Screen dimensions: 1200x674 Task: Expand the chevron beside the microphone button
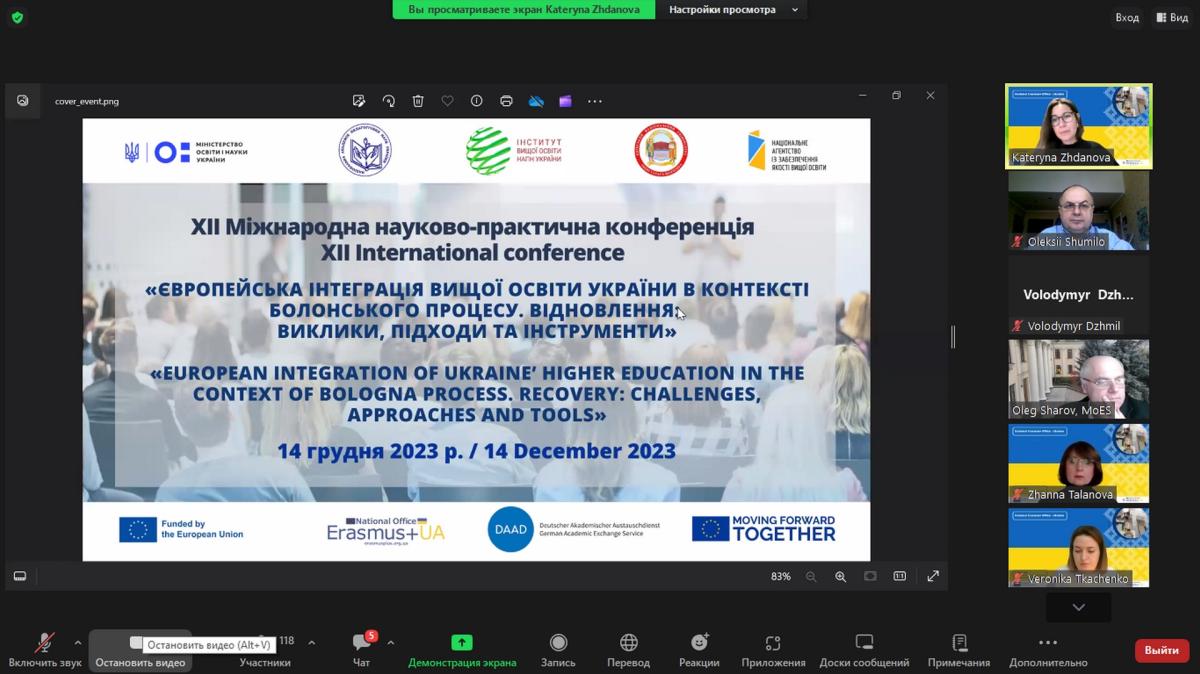tap(78, 643)
